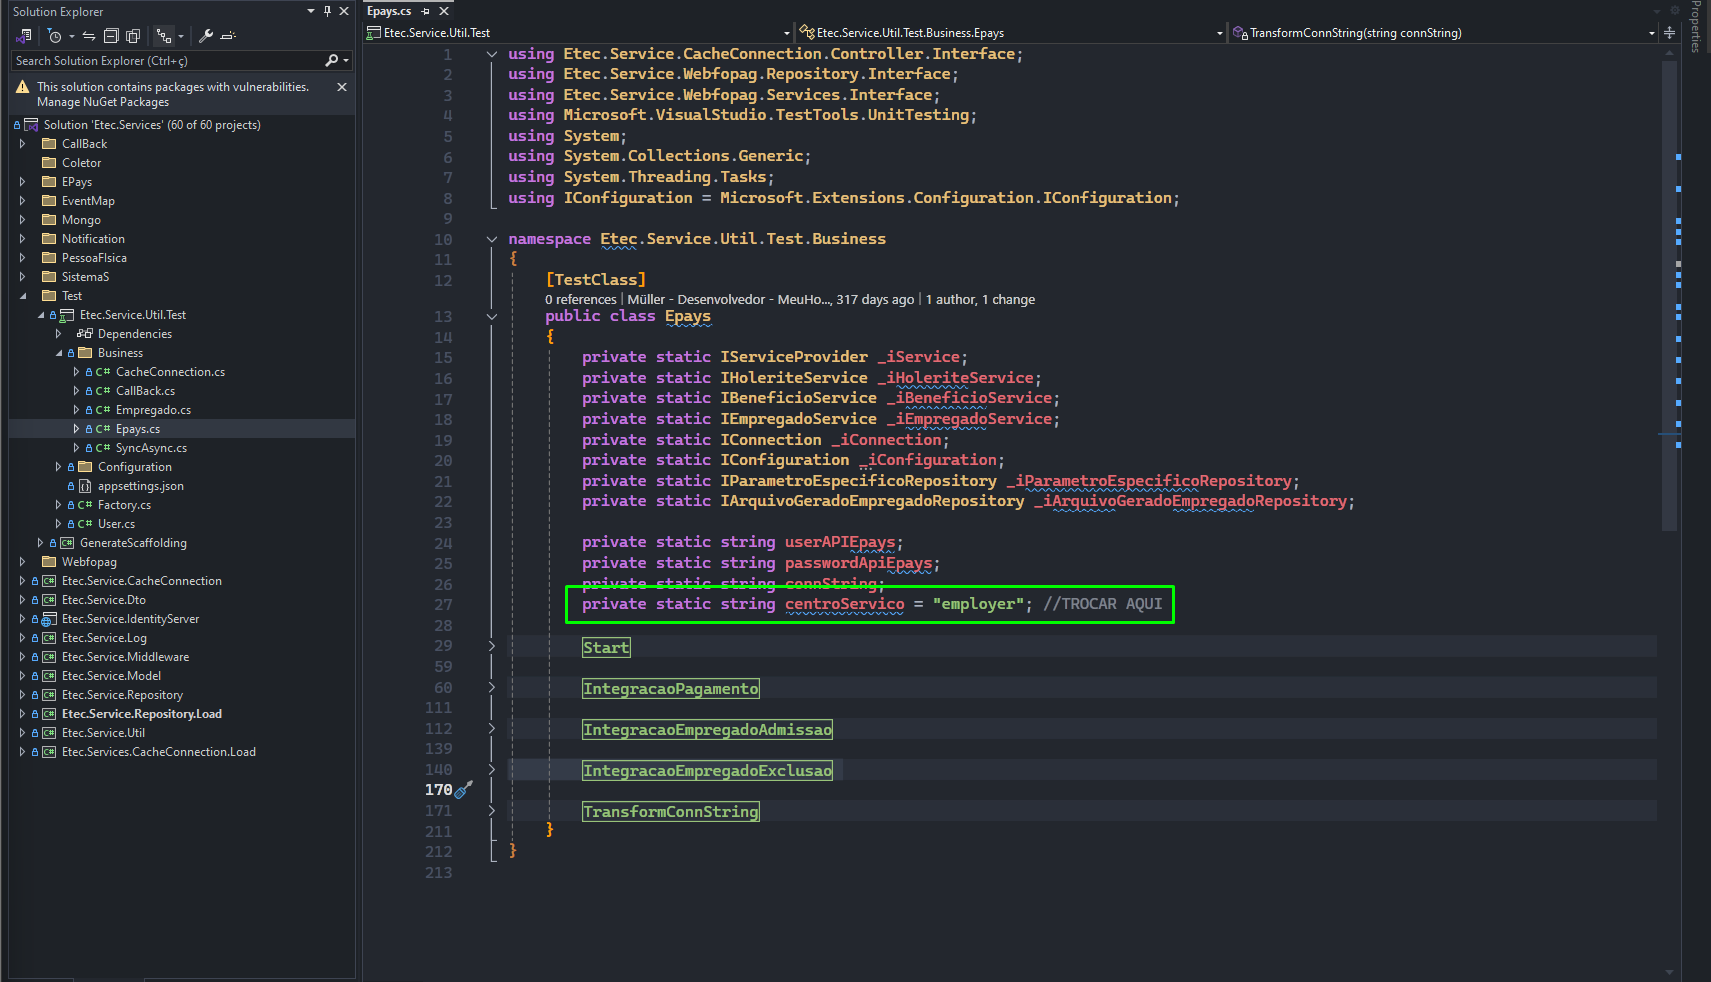This screenshot has height=982, width=1711.
Task: Pin the Epays.cs tab with pin icon
Action: 426,11
